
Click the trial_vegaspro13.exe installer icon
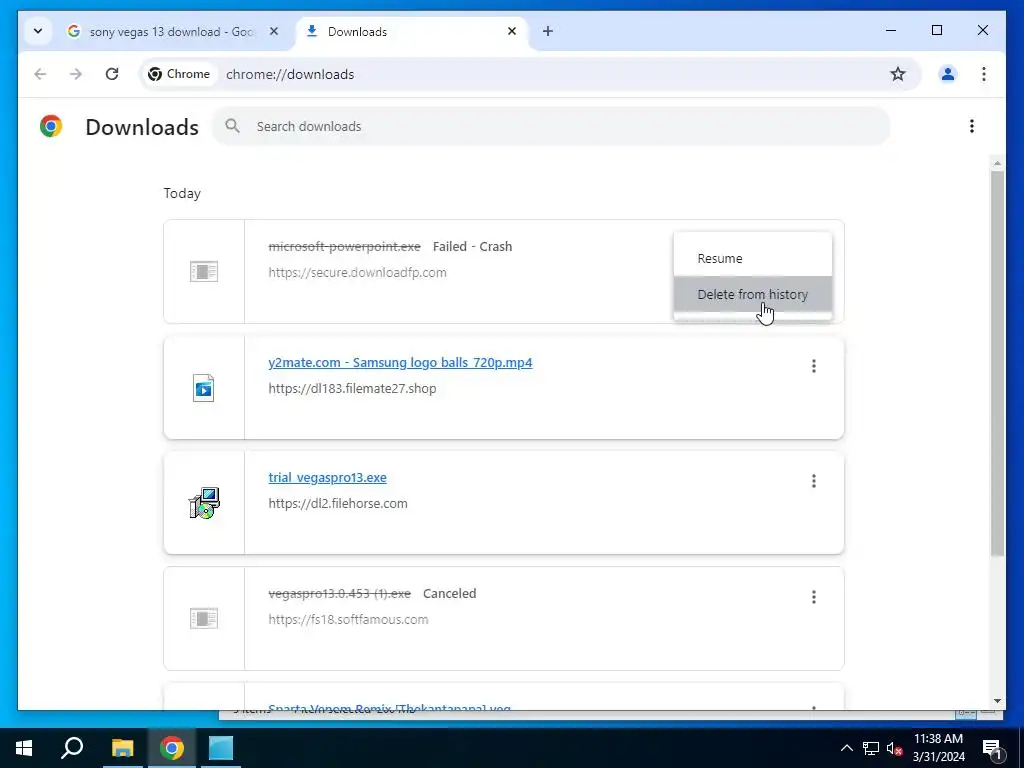coord(204,503)
